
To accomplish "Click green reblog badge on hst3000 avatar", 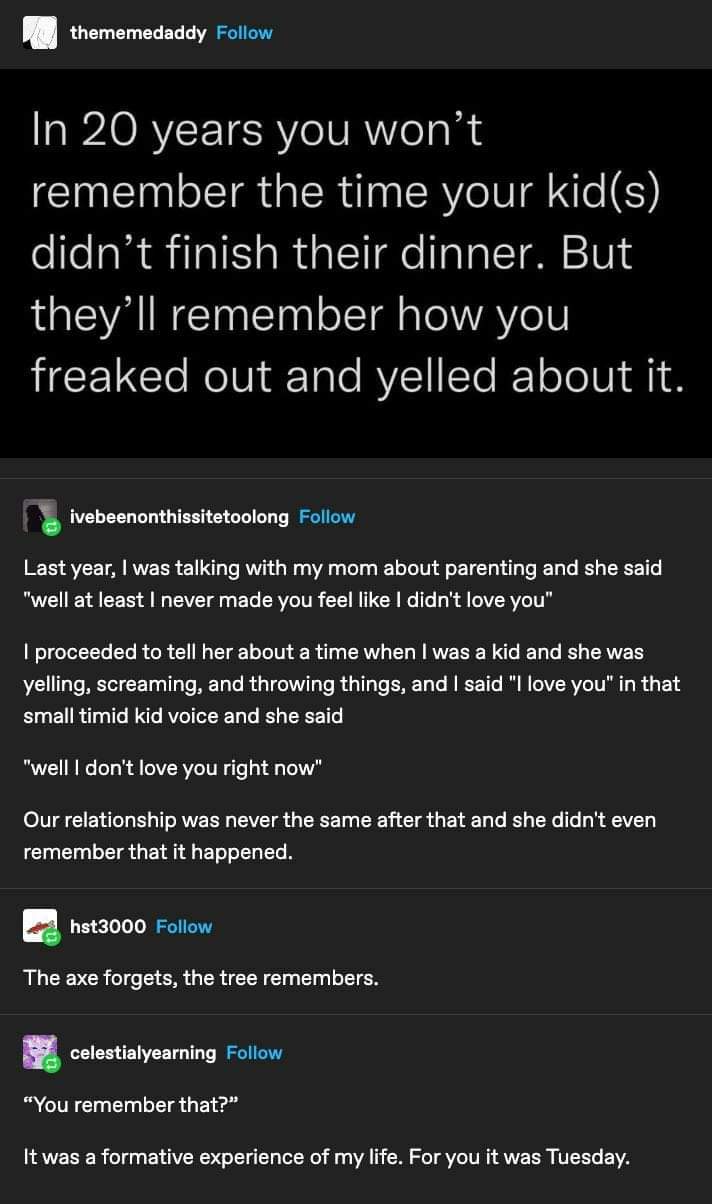I will (52, 938).
